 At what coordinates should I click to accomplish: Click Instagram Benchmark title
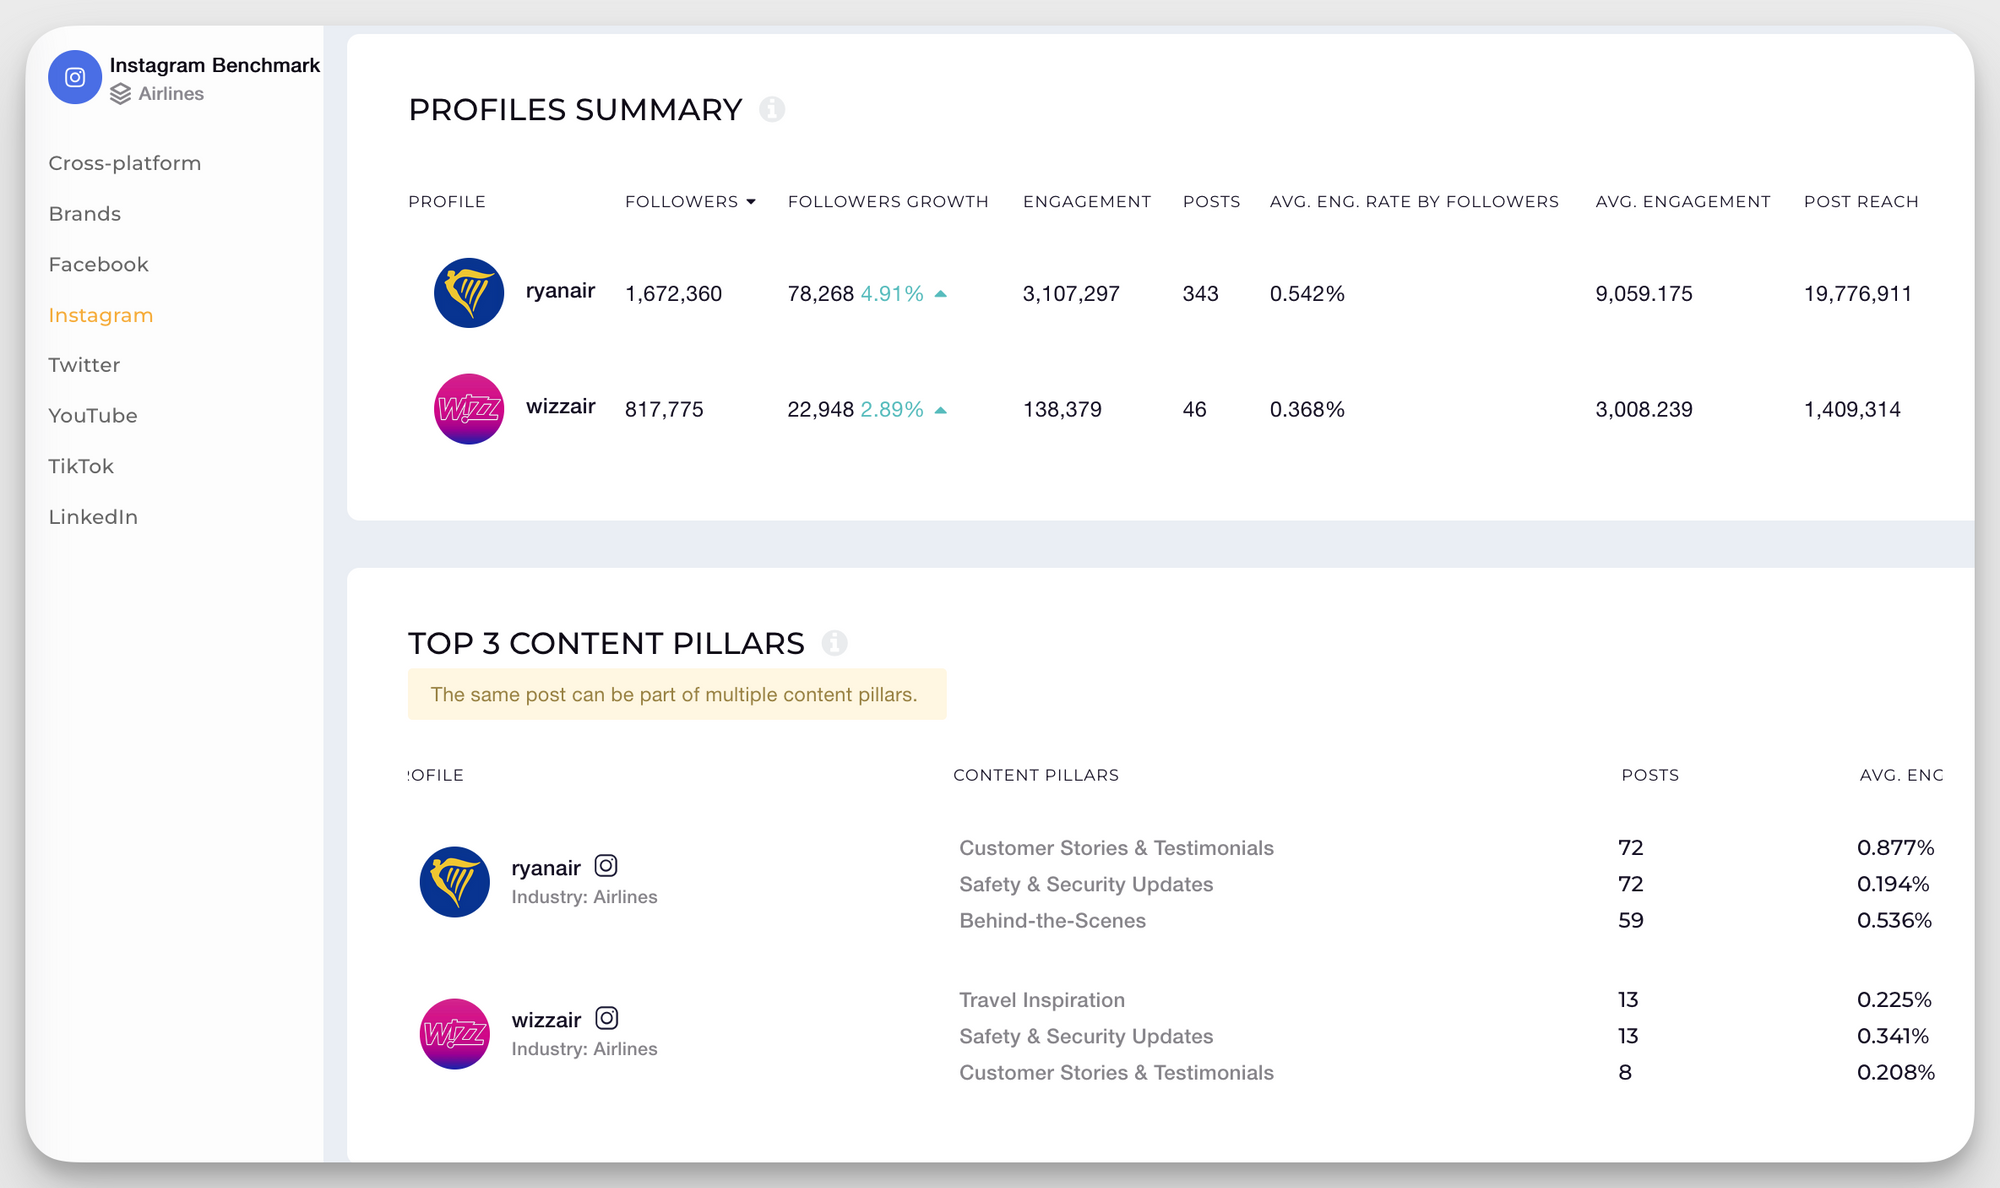[215, 65]
